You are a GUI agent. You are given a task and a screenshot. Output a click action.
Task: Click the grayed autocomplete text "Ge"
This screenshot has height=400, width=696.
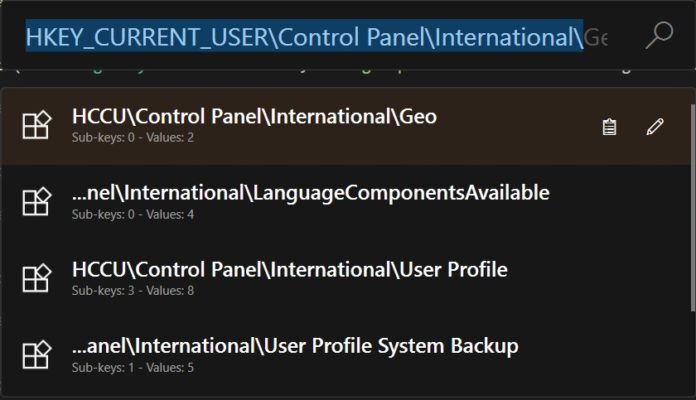point(596,38)
